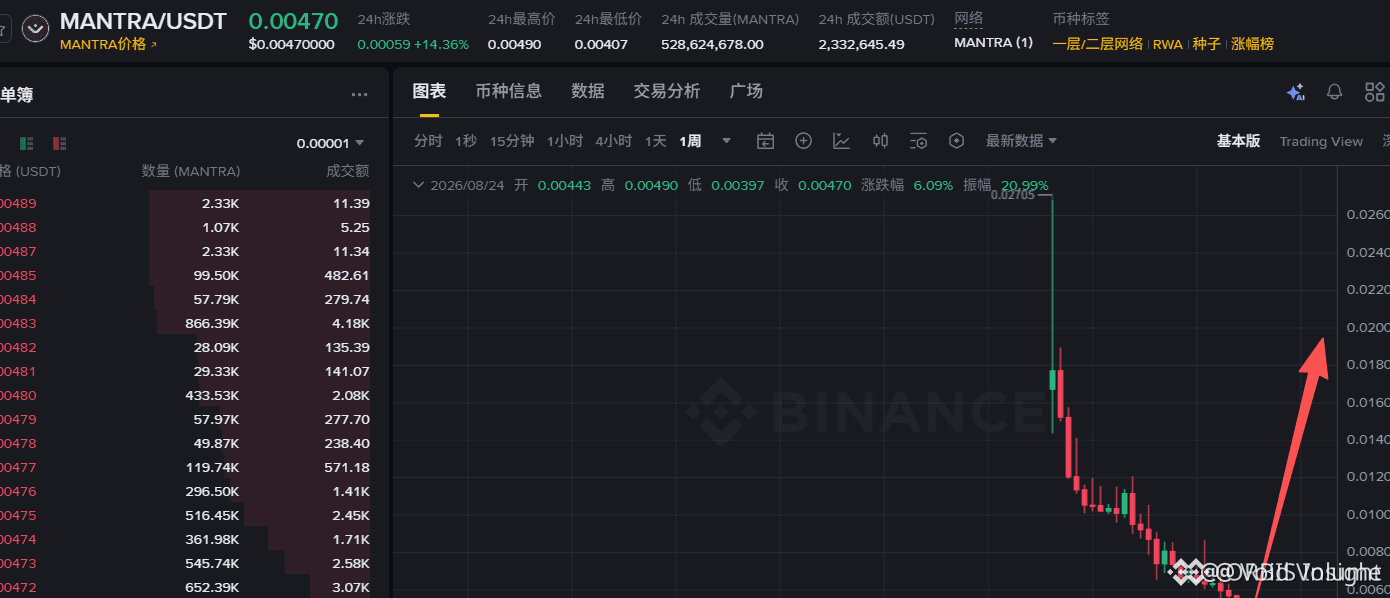Open the 最新数据 dropdown
The image size is (1390, 598).
[1021, 141]
